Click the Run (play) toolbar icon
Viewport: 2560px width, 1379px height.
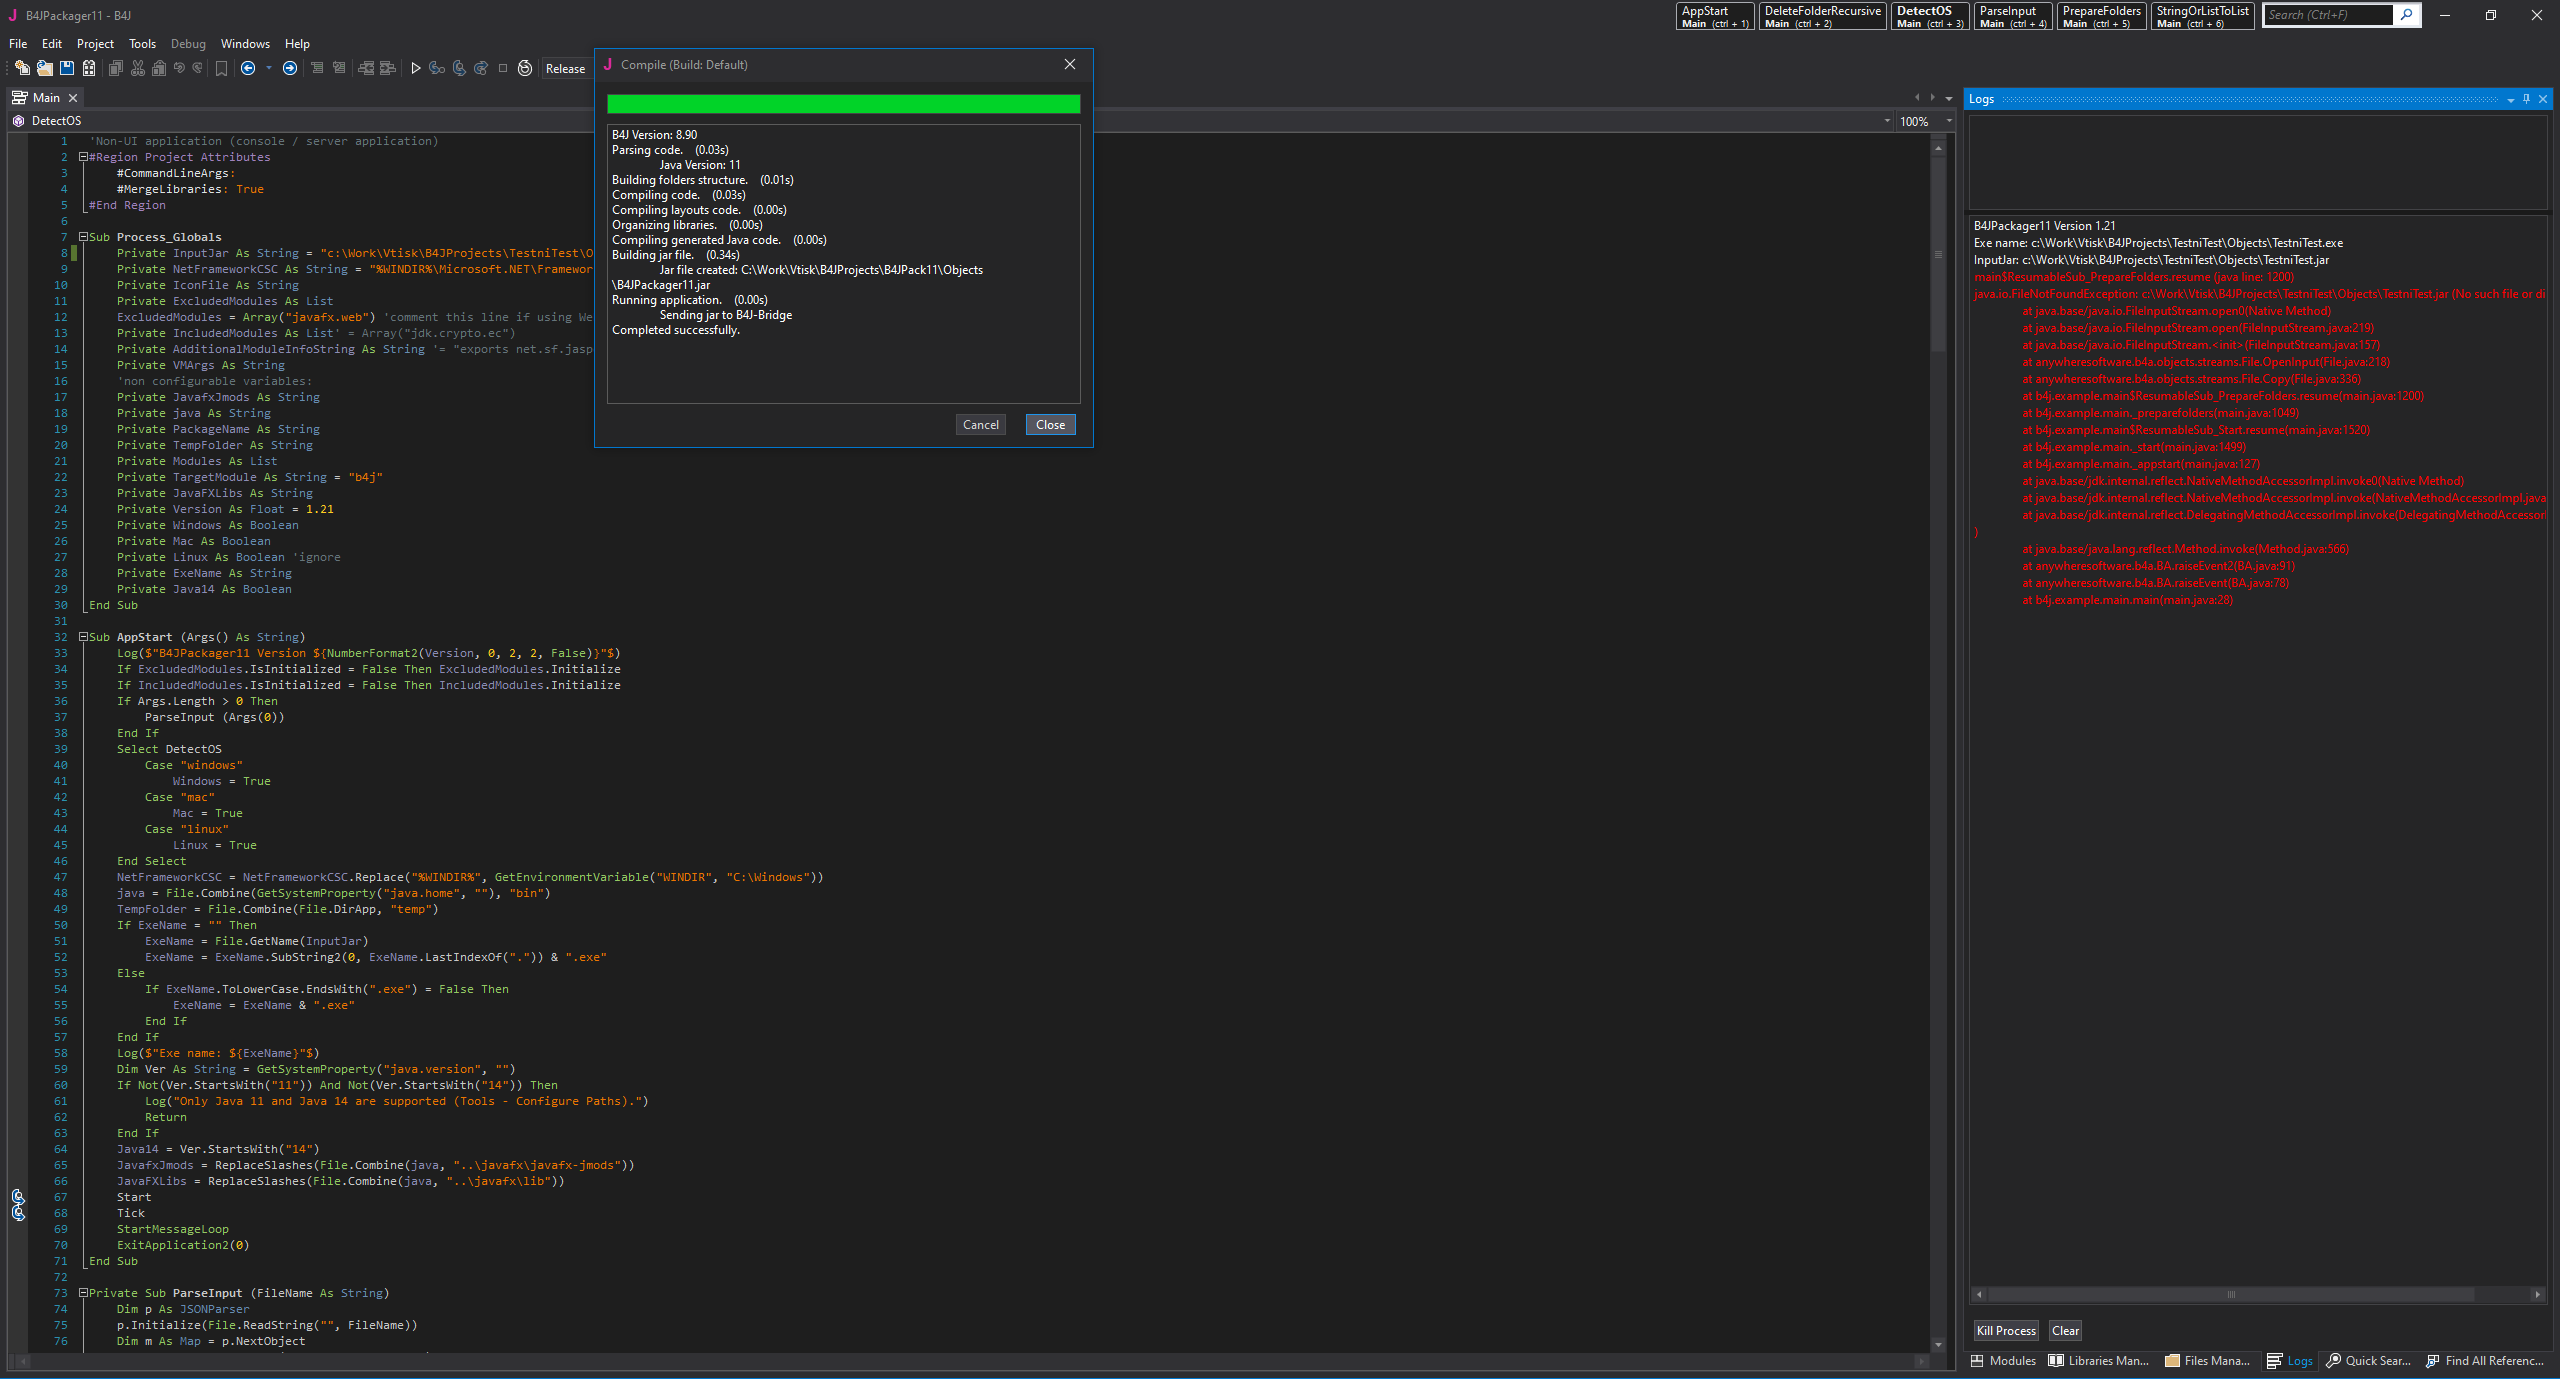[416, 68]
